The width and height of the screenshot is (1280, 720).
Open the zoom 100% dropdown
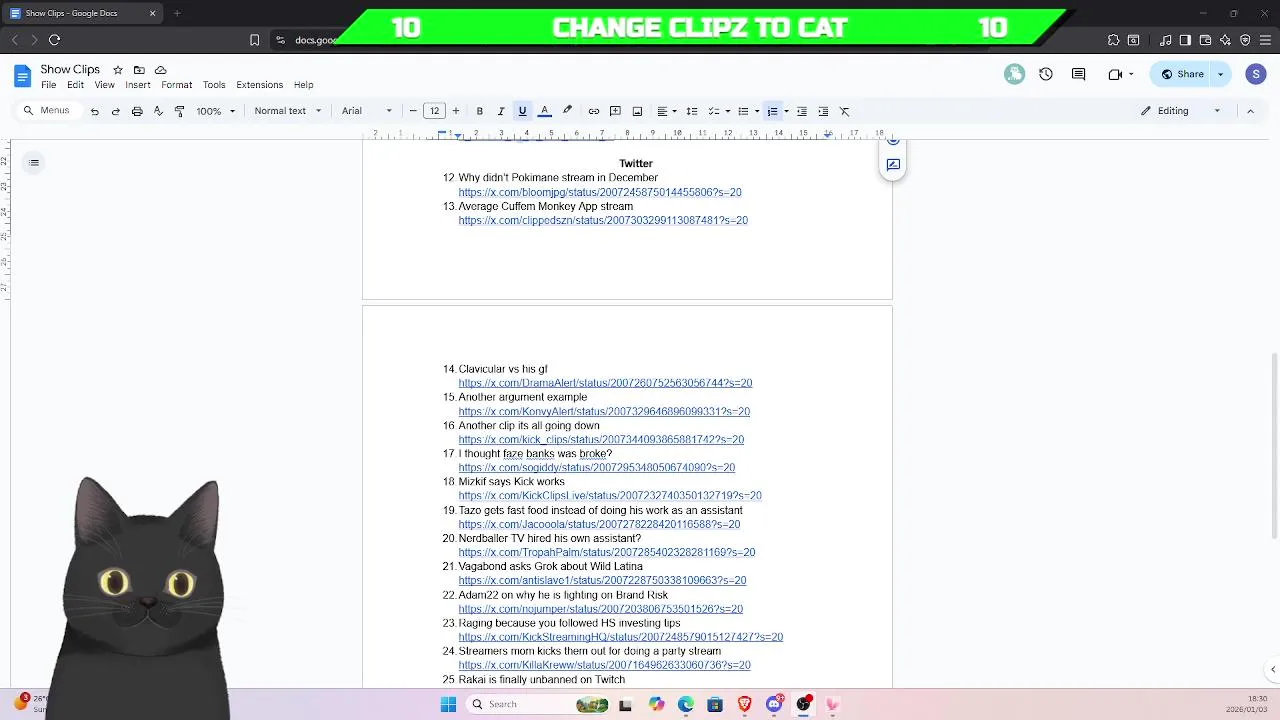(215, 111)
